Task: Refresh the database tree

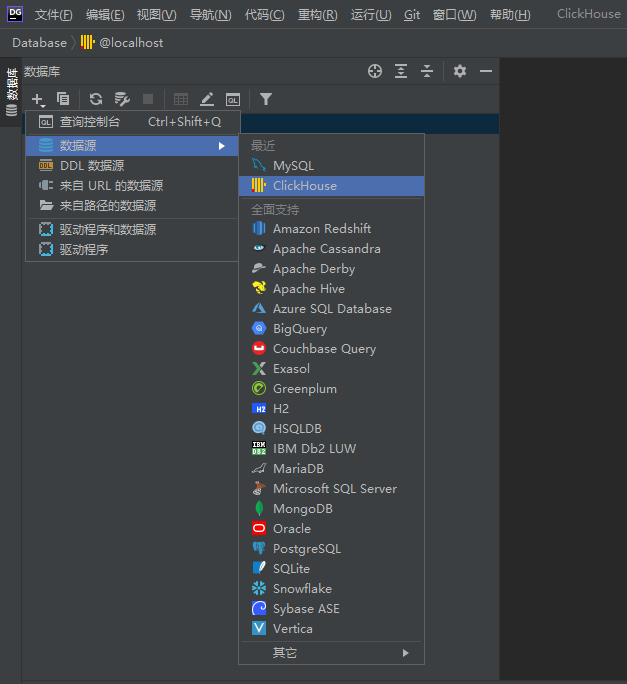Action: pos(96,99)
